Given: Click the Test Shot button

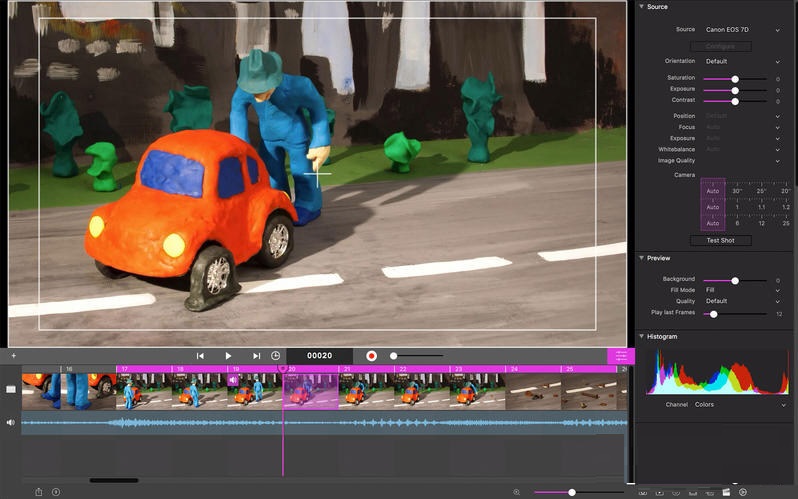Looking at the screenshot, I should [721, 240].
